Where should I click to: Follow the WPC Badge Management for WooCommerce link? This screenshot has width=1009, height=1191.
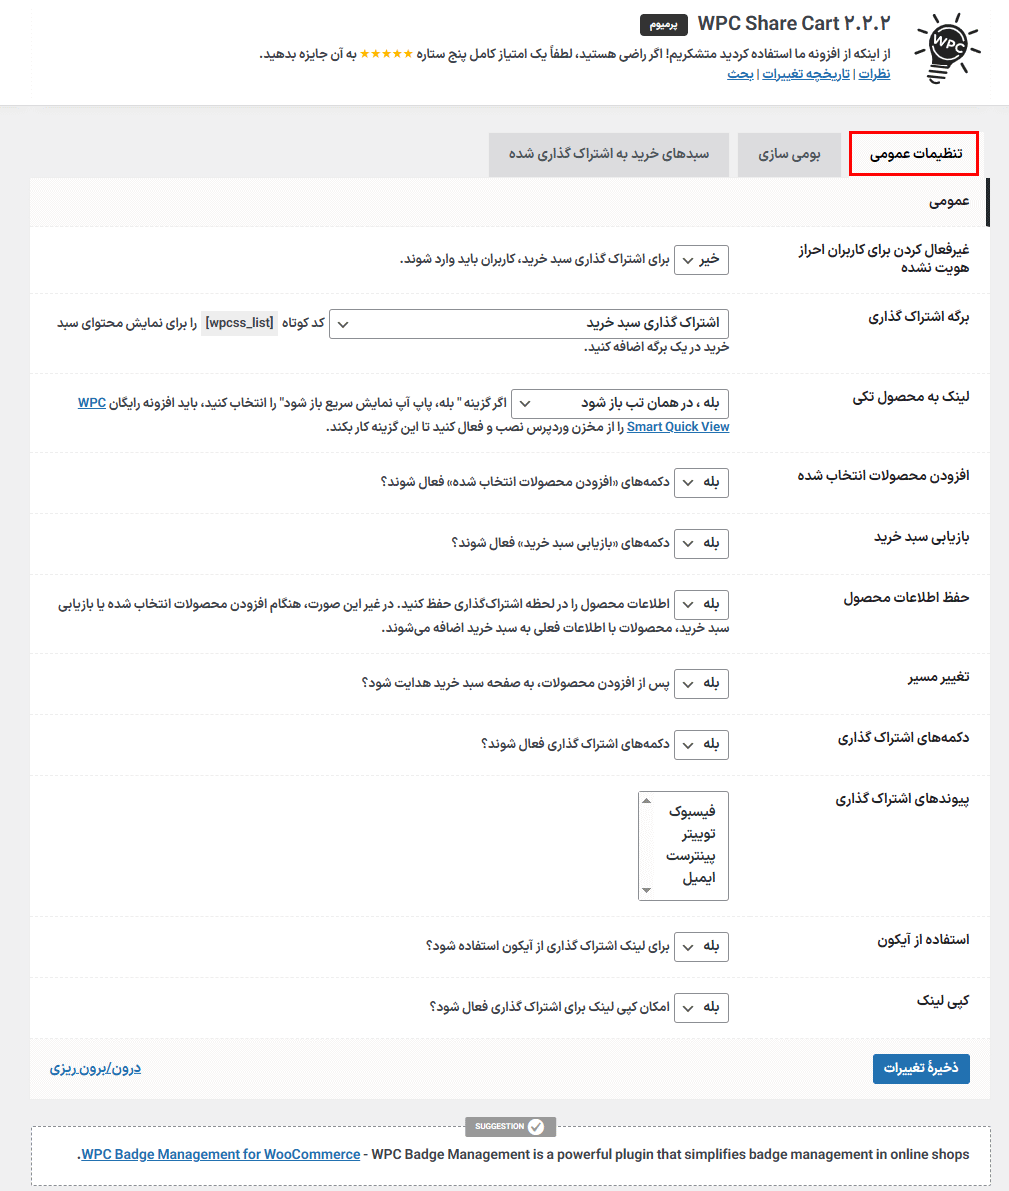point(220,1153)
